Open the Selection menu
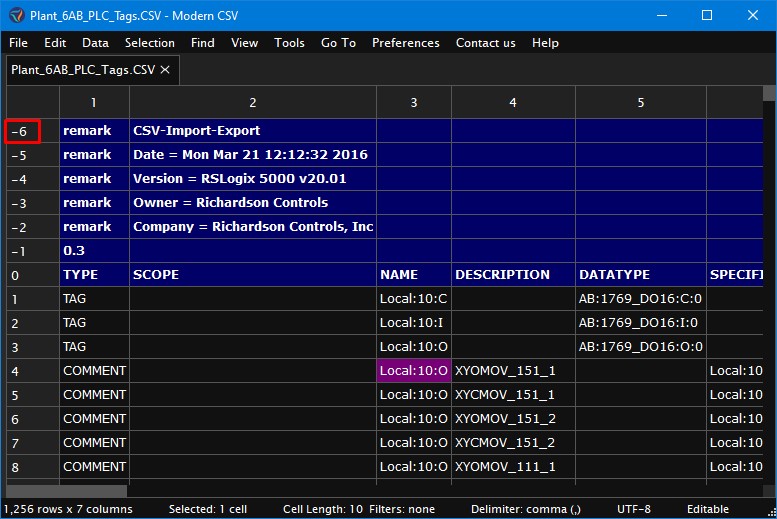Screen dimensions: 777x519 (150, 43)
